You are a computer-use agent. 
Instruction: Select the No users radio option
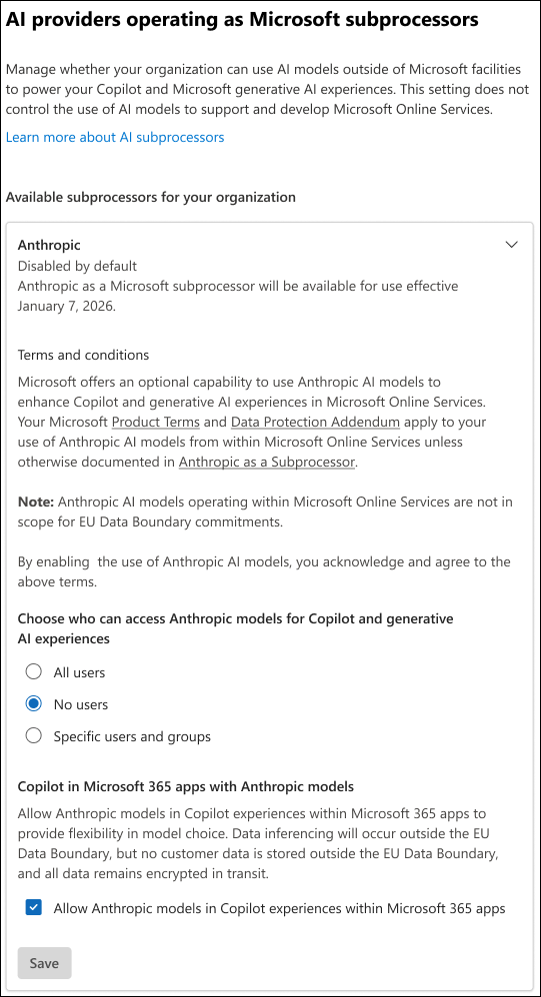coord(34,704)
